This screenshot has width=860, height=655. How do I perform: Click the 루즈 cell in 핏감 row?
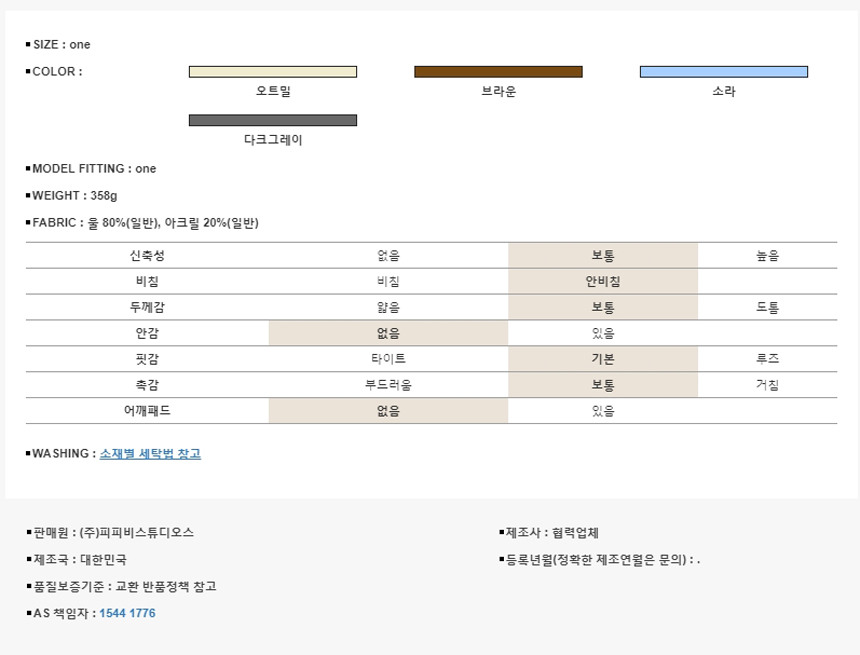767,359
